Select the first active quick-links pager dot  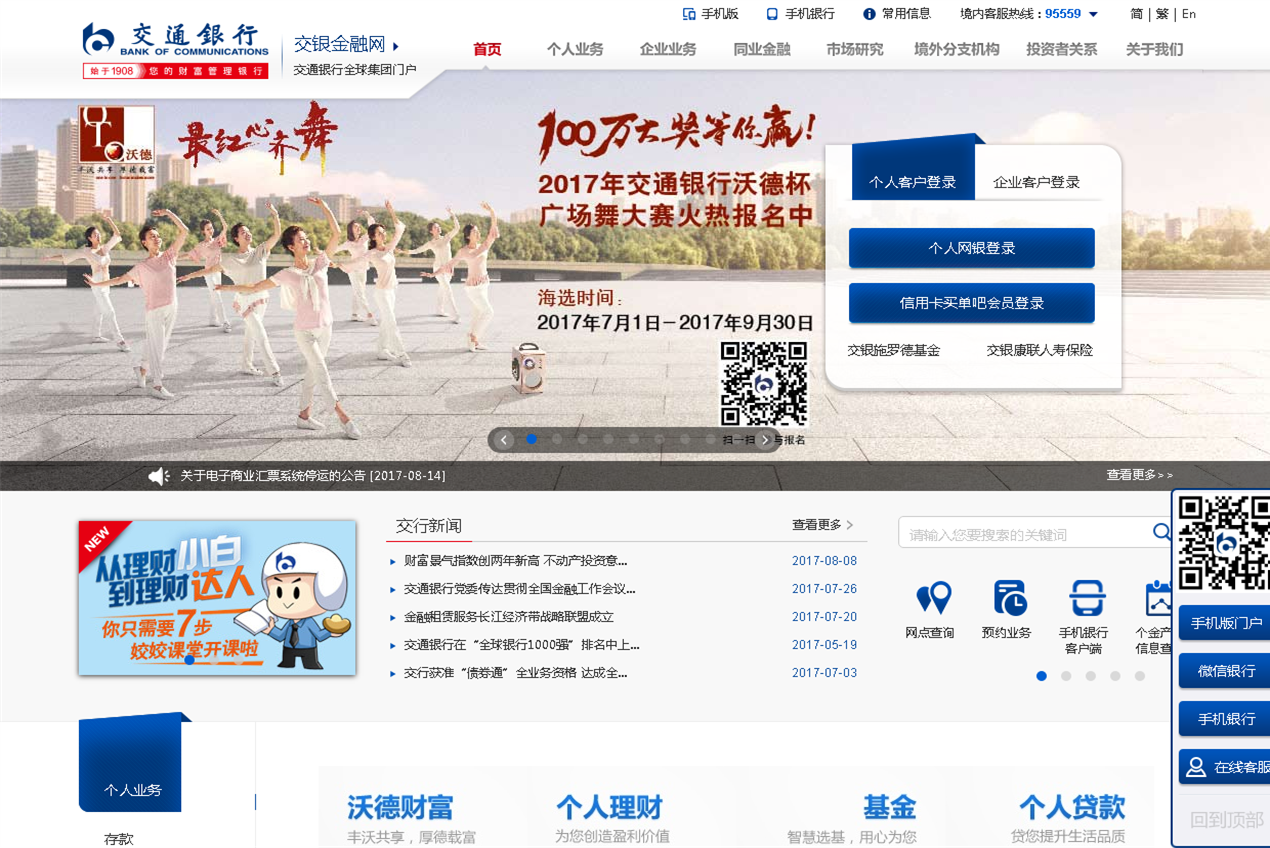(x=1042, y=676)
